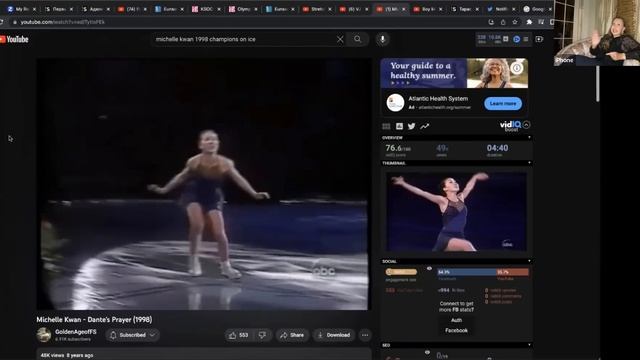The image size is (640, 360).
Task: Share page via address bar icon
Action: tap(503, 22)
